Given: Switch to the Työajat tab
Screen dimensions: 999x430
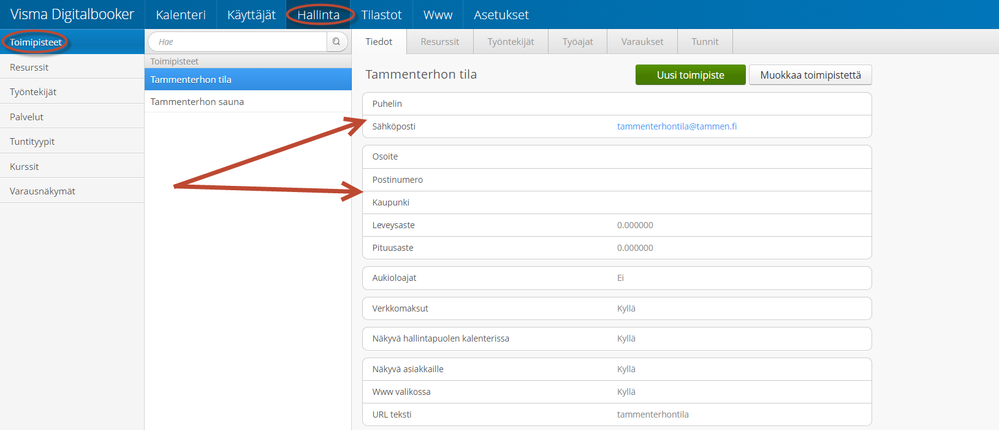Looking at the screenshot, I should point(578,42).
